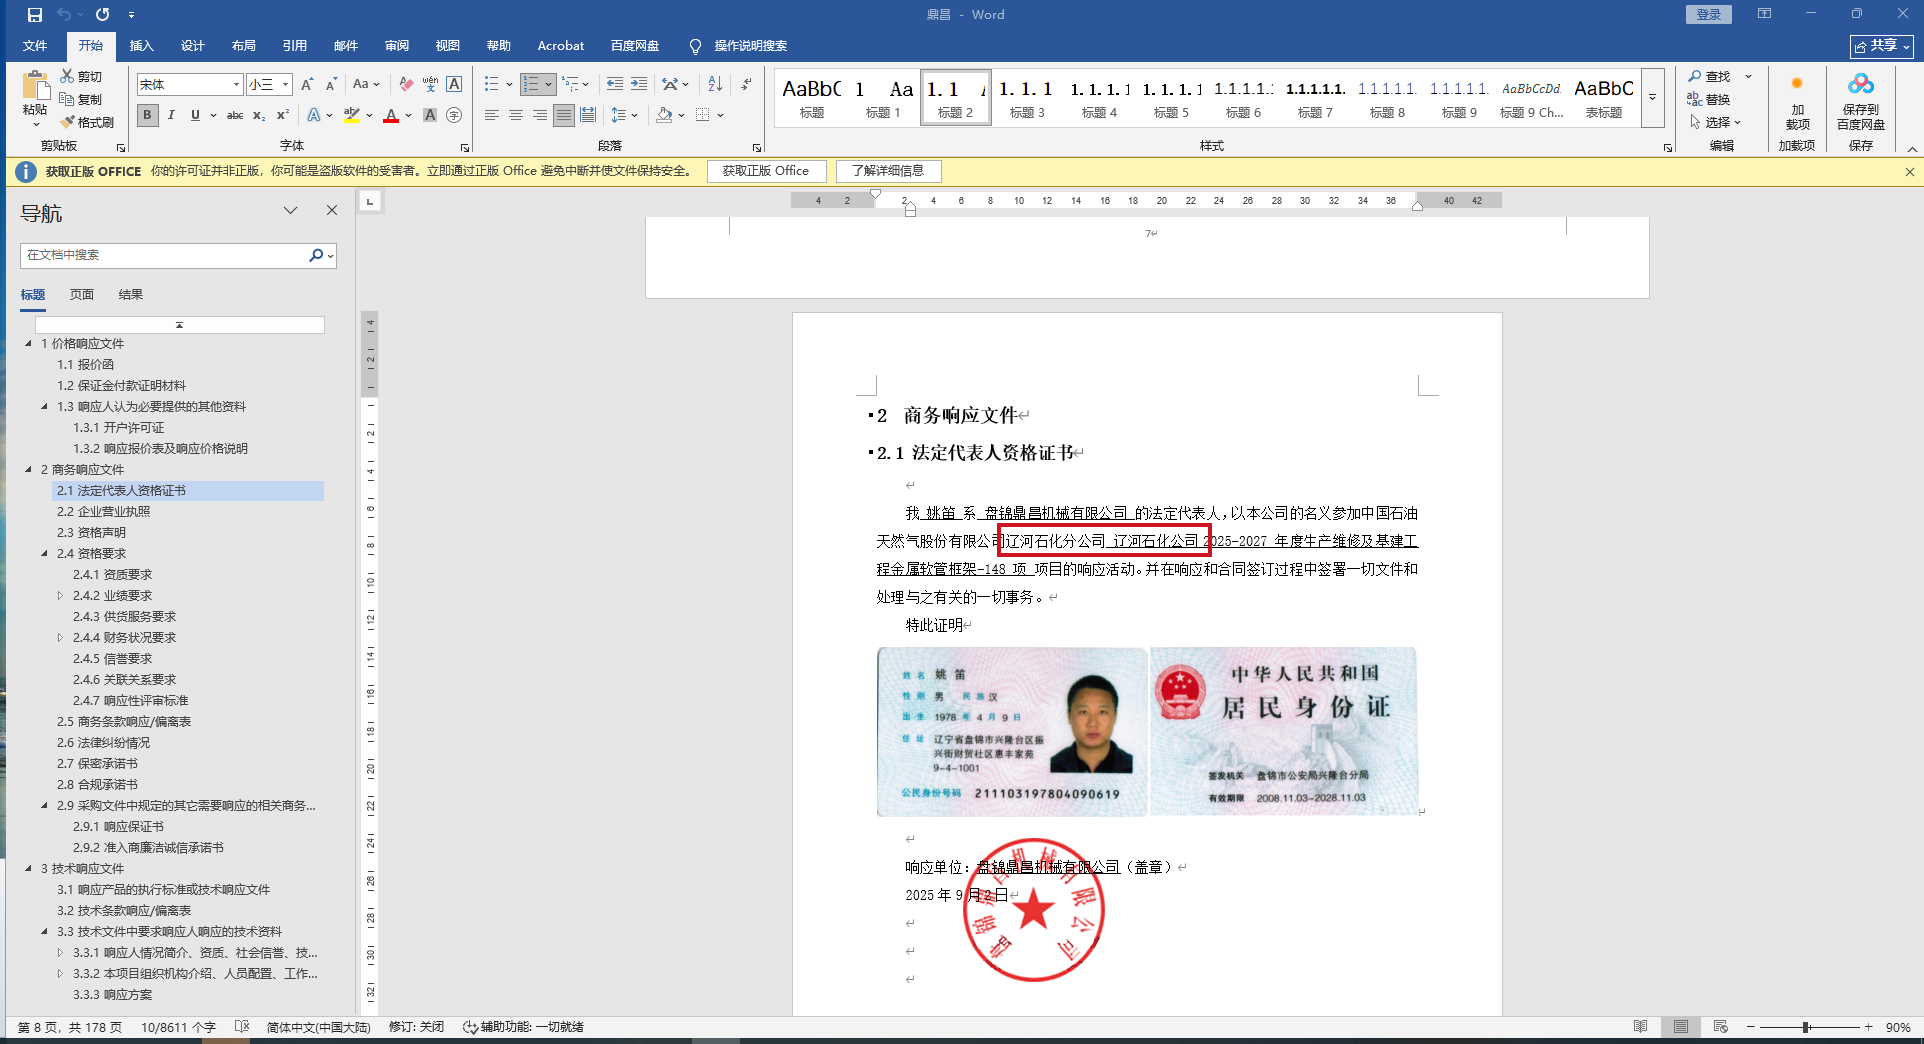Screen dimensions: 1924x1044
Task: Increase font size with the grow-font icon
Action: click(307, 84)
